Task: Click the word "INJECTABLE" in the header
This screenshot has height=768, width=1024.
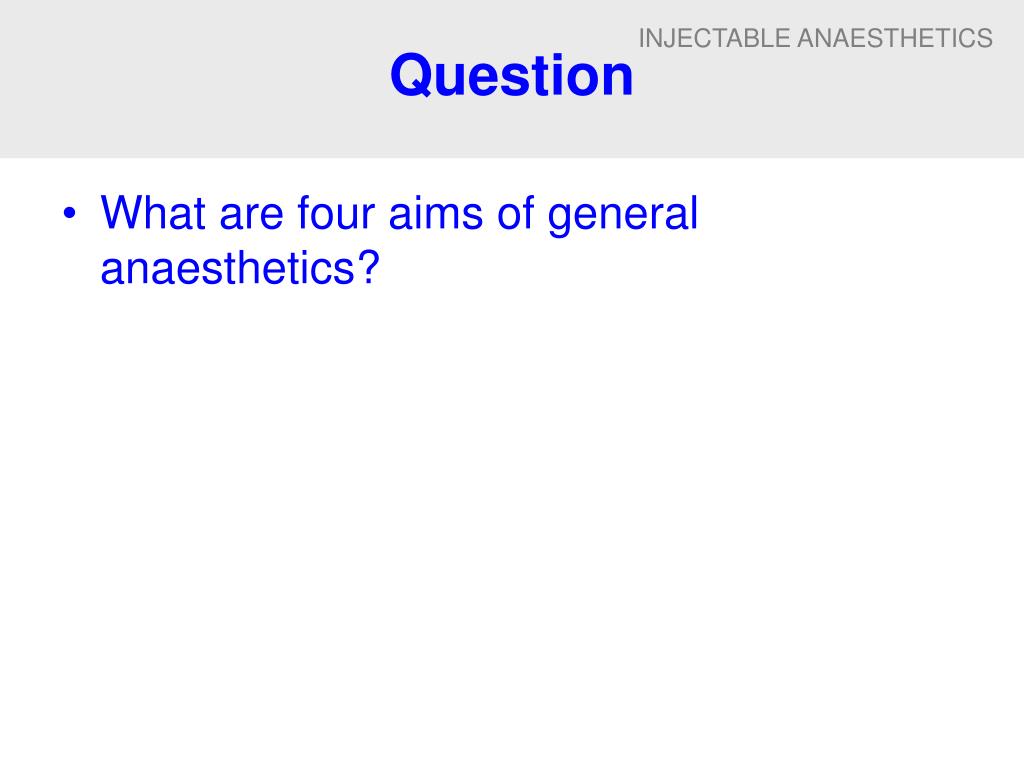Action: (714, 38)
